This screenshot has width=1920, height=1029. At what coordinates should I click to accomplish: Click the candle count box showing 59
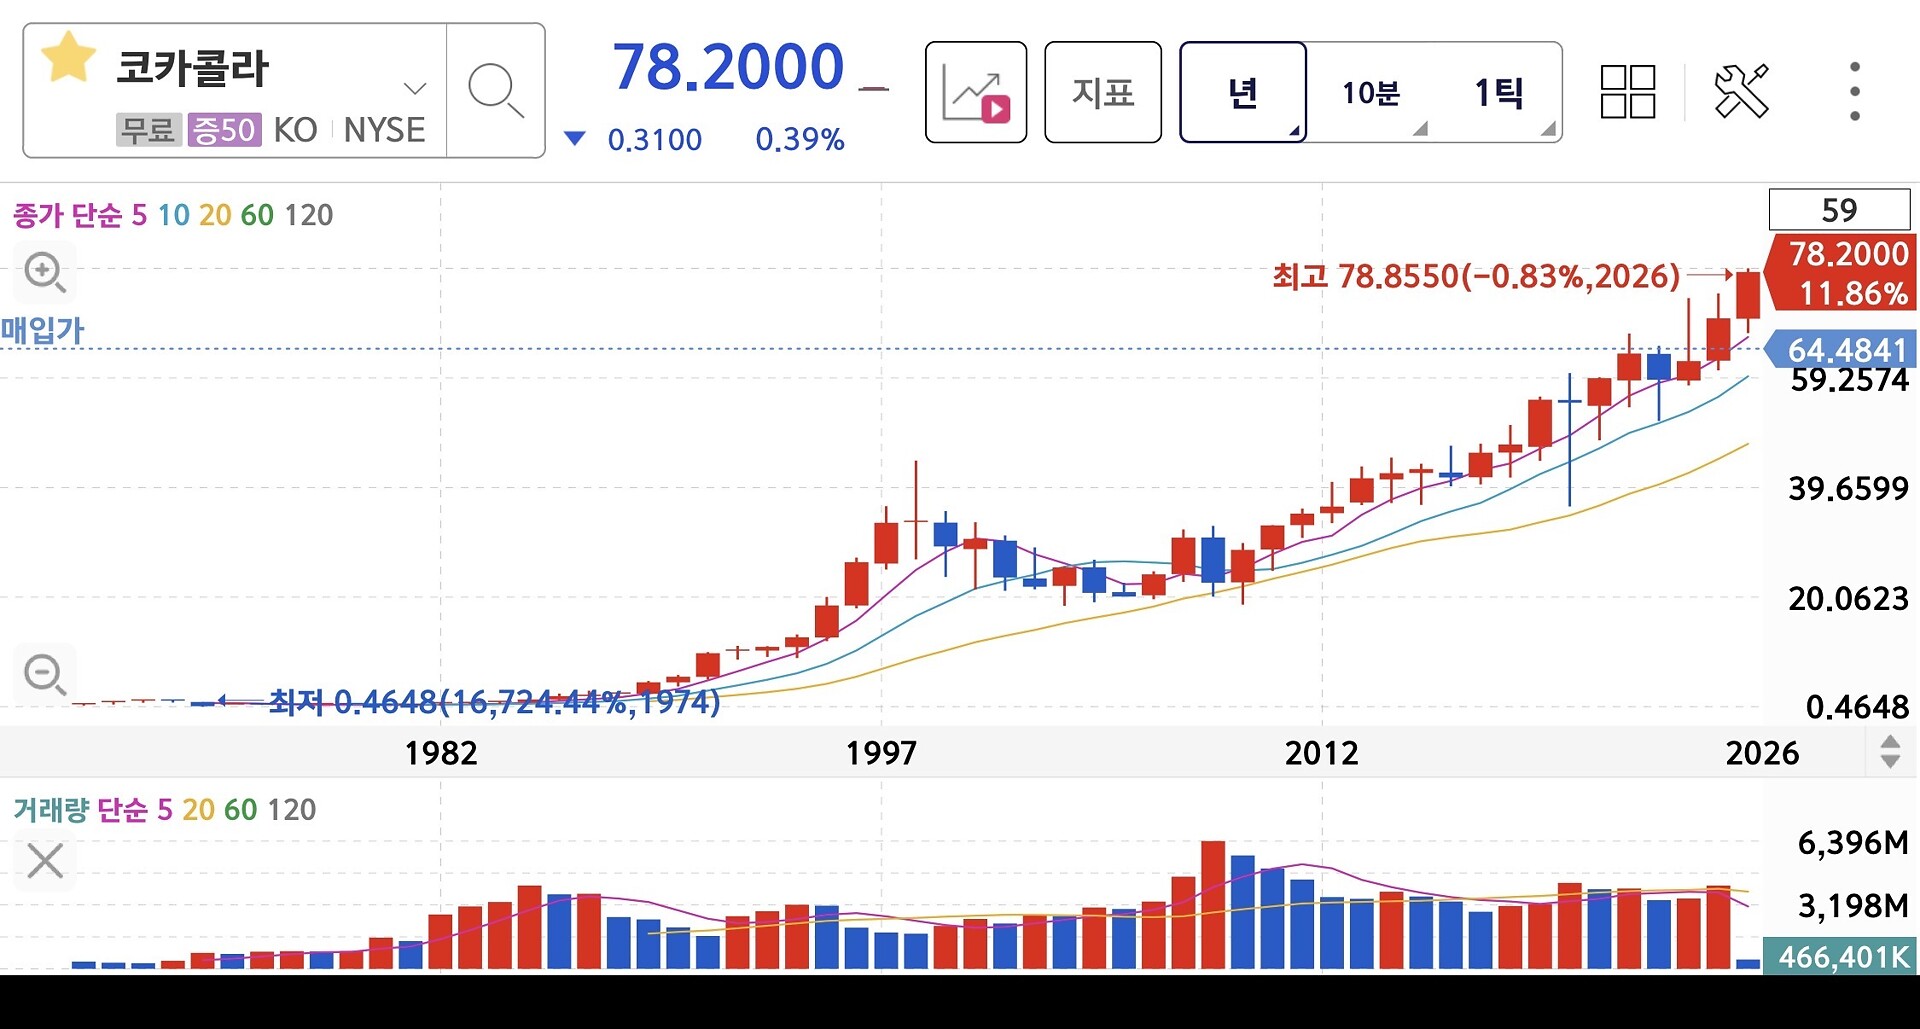1839,210
